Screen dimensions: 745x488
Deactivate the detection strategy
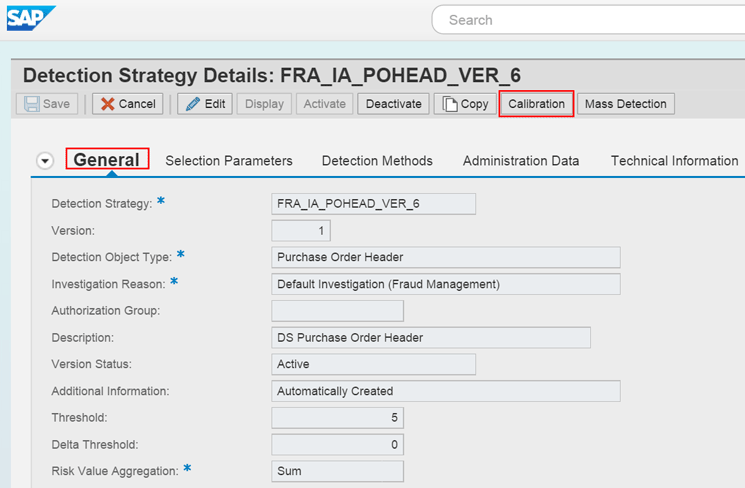pyautogui.click(x=393, y=104)
